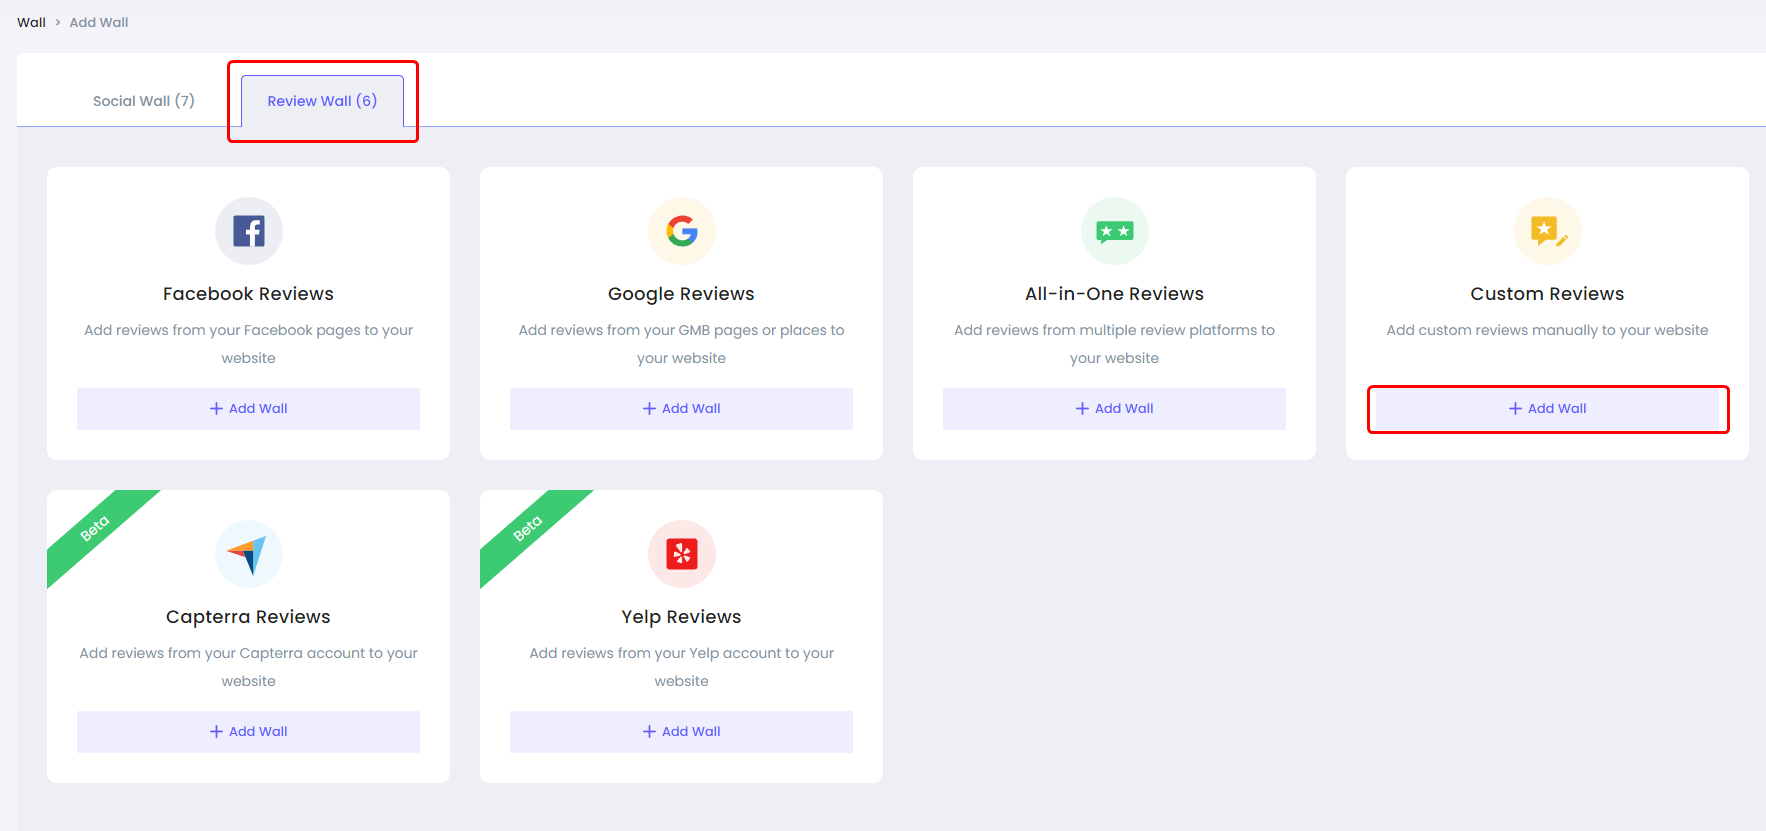
Task: Go to Wall in the breadcrumb
Action: (31, 22)
